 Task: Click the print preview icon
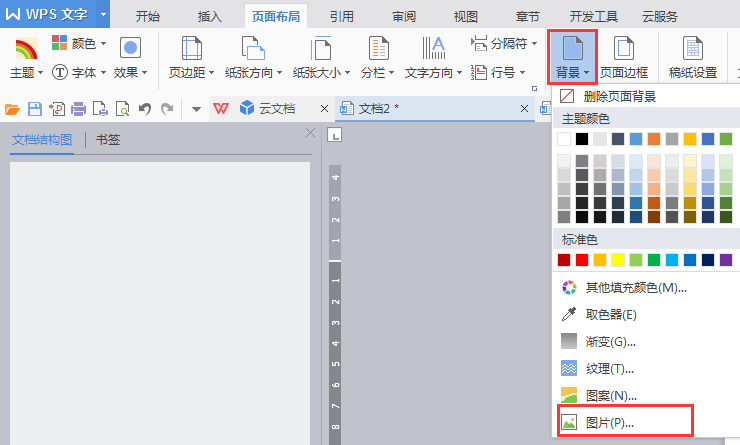pyautogui.click(x=121, y=108)
